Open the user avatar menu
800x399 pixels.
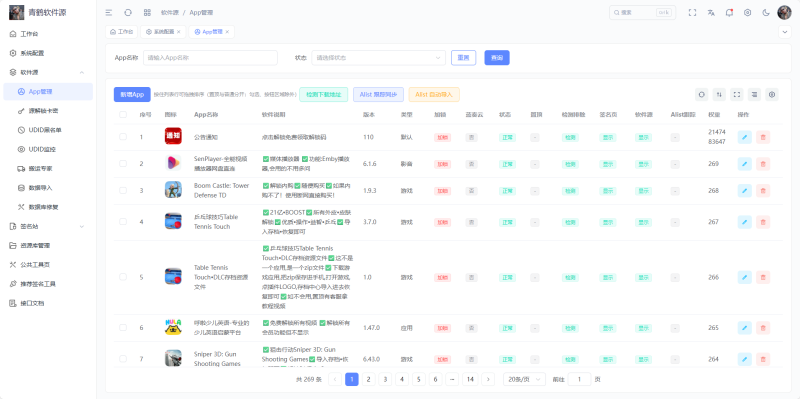(x=784, y=13)
